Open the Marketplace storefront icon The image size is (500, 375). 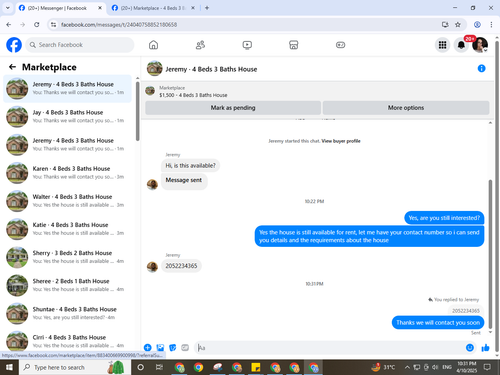[x=294, y=45]
